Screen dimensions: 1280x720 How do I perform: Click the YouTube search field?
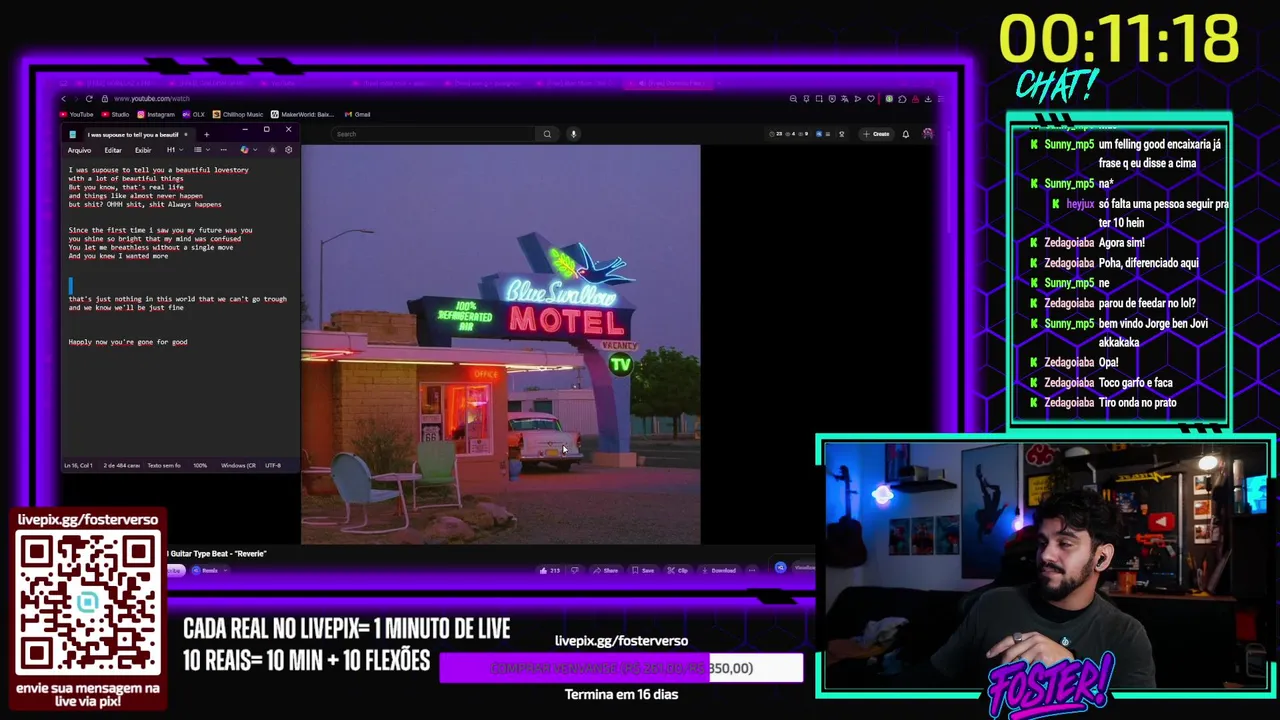pos(435,134)
